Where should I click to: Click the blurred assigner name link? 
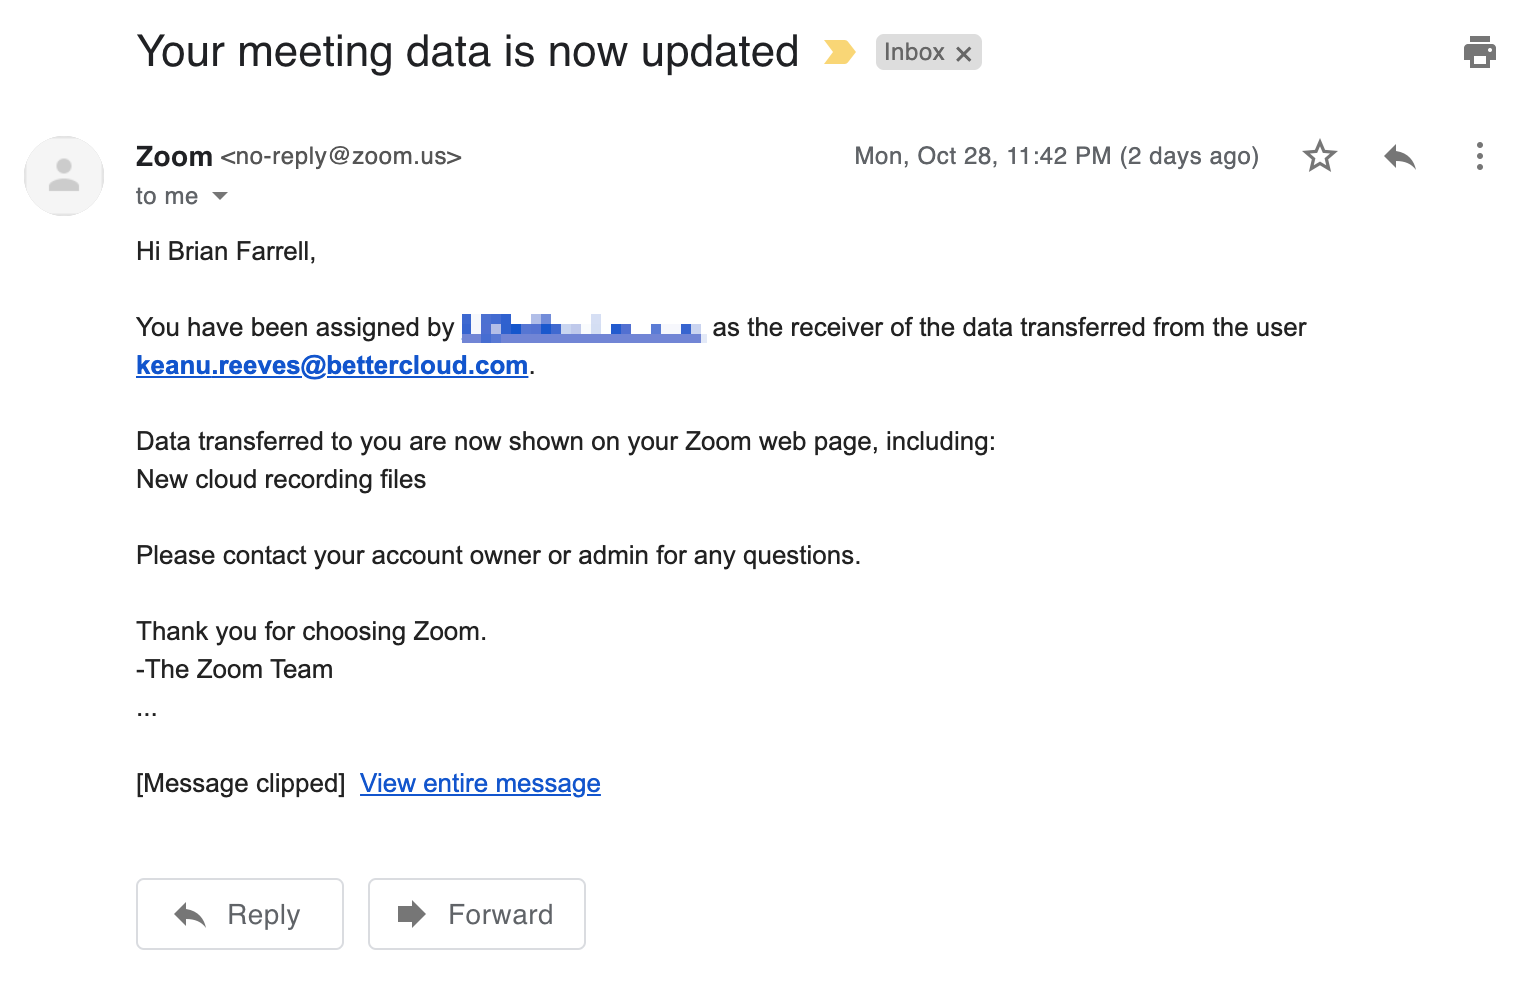coord(583,328)
